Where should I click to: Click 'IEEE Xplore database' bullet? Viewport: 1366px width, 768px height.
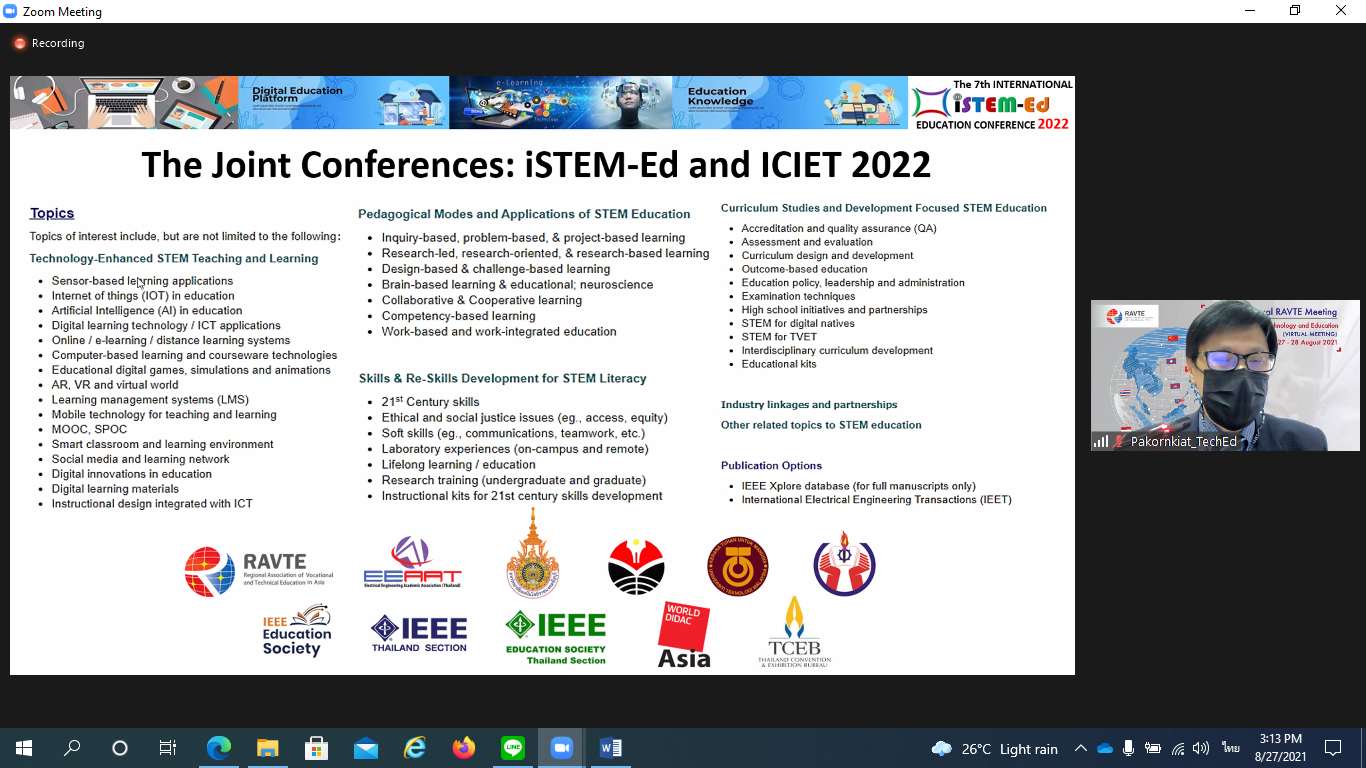(859, 486)
